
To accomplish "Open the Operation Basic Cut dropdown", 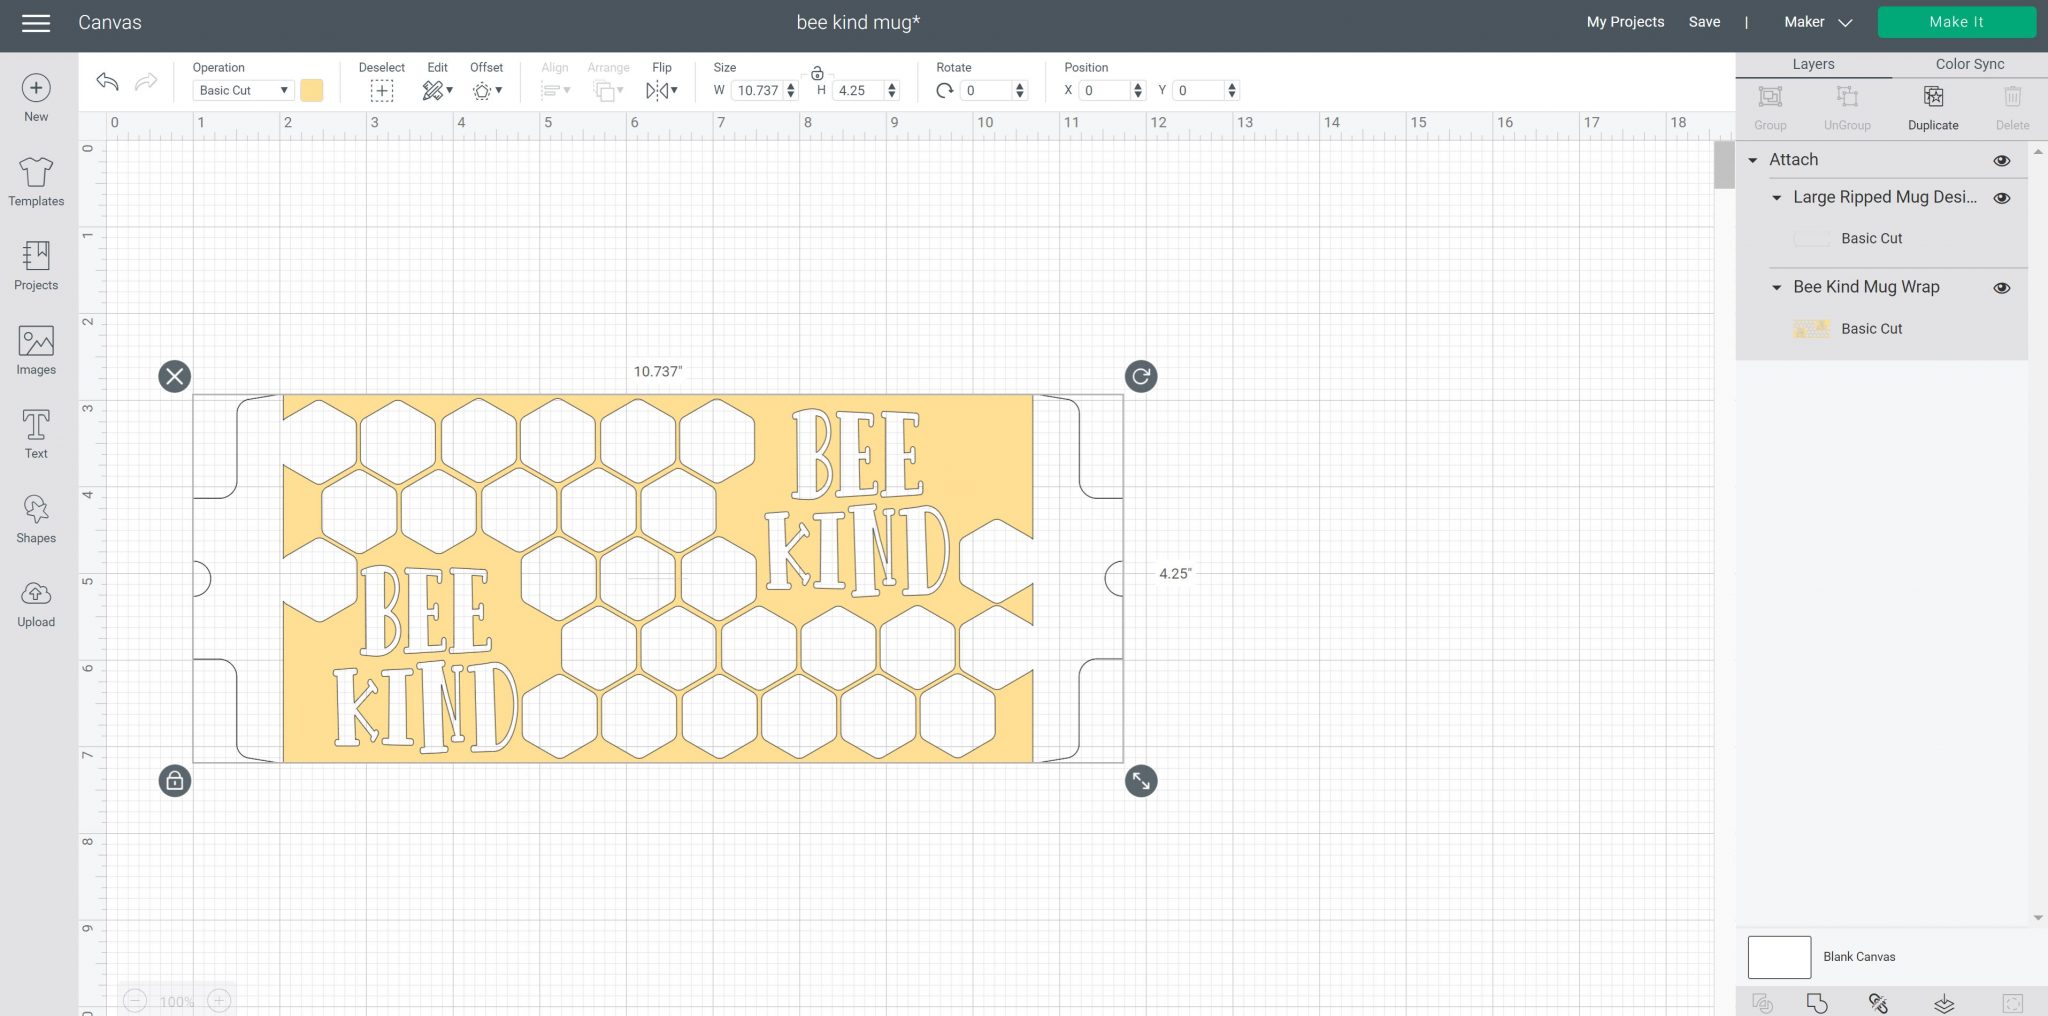I will point(243,91).
